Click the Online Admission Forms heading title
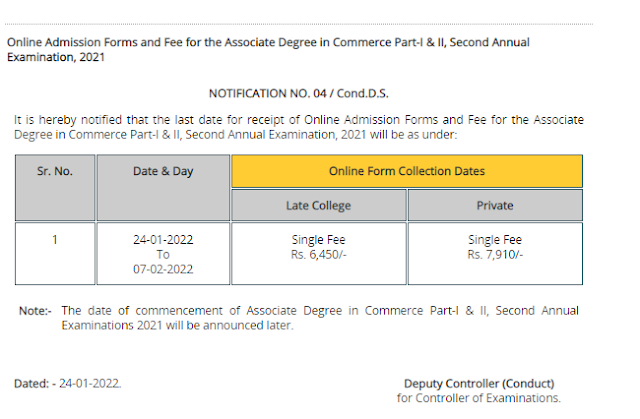The width and height of the screenshot is (640, 419). click(268, 50)
